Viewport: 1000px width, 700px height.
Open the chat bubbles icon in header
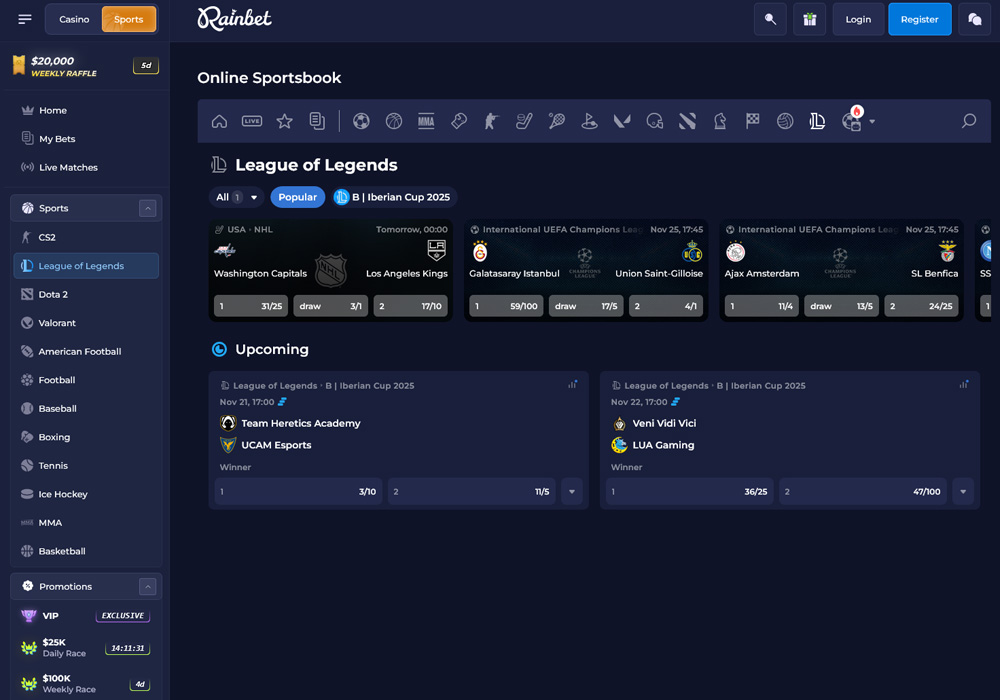[974, 19]
